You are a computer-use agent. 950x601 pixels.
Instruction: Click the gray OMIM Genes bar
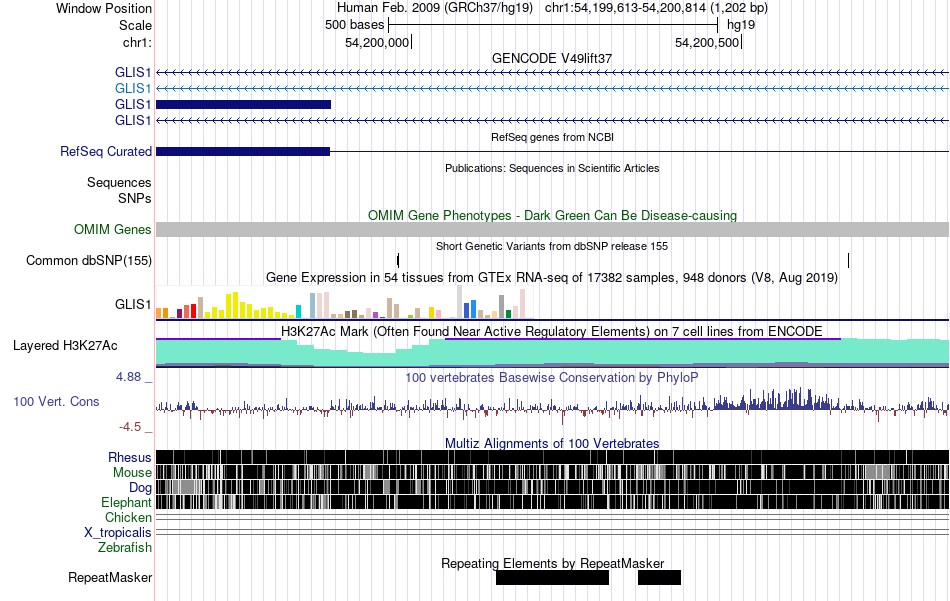553,229
